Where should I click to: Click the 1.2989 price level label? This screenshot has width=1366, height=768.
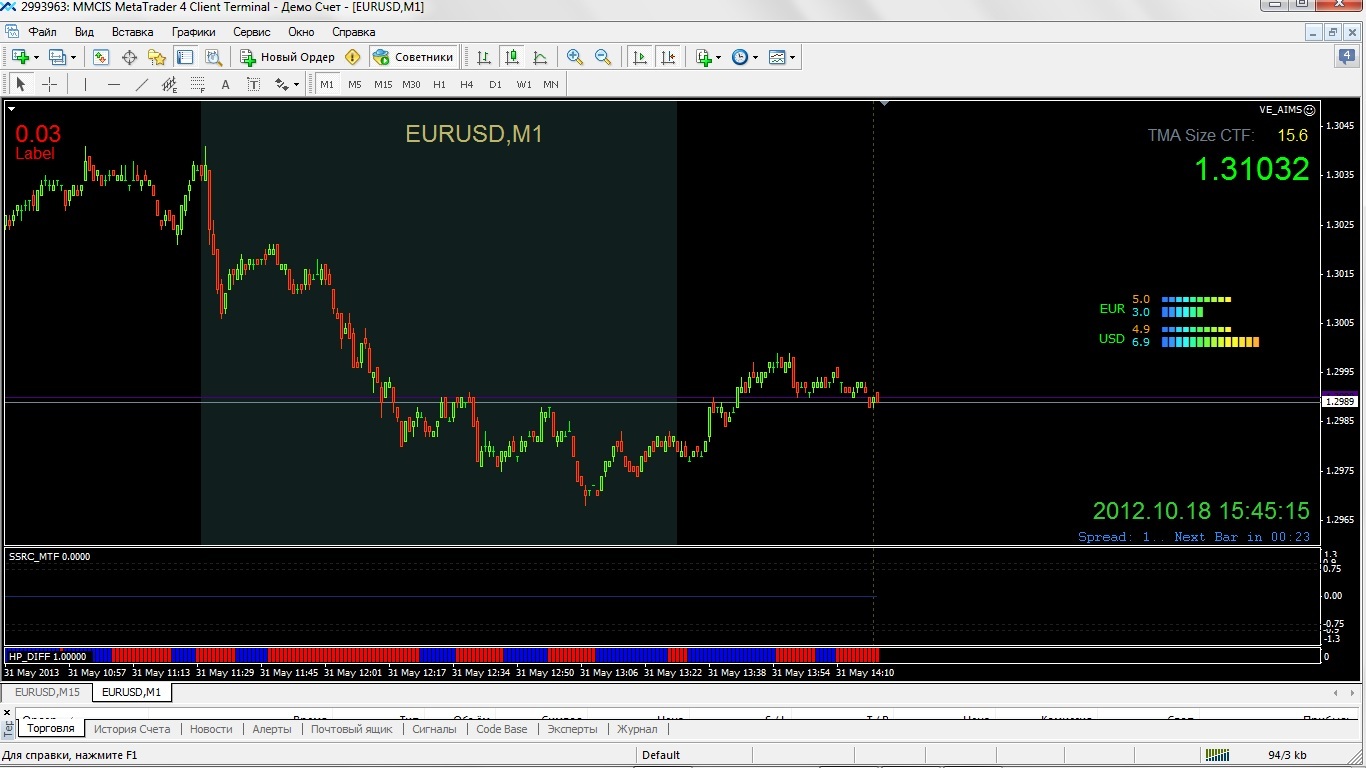click(1339, 401)
